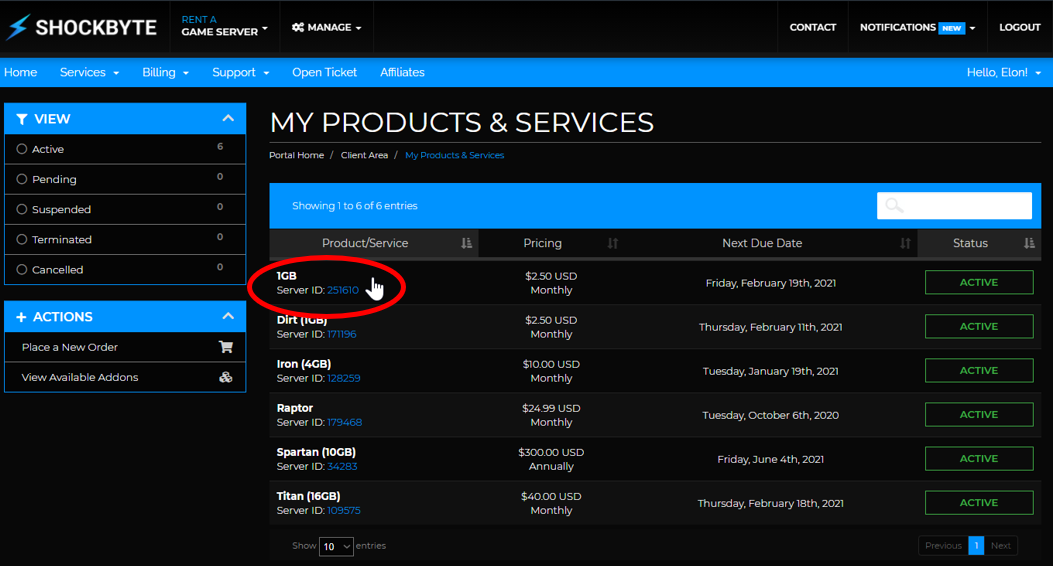Sort by Product/Service column sort icon
This screenshot has height=566, width=1053.
466,243
